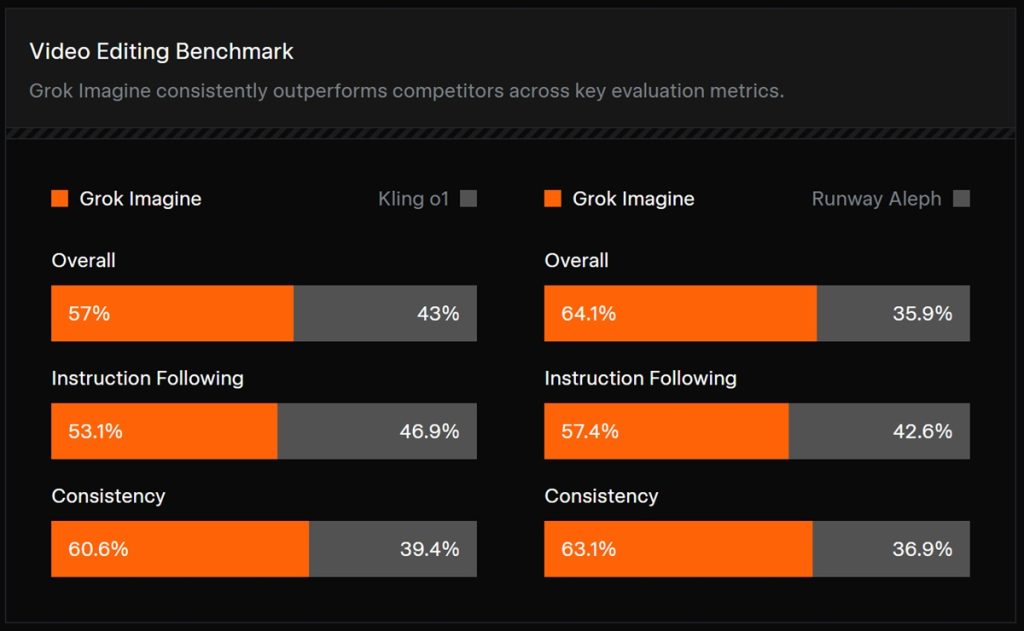Select the 43% gray Overall bar

point(385,314)
